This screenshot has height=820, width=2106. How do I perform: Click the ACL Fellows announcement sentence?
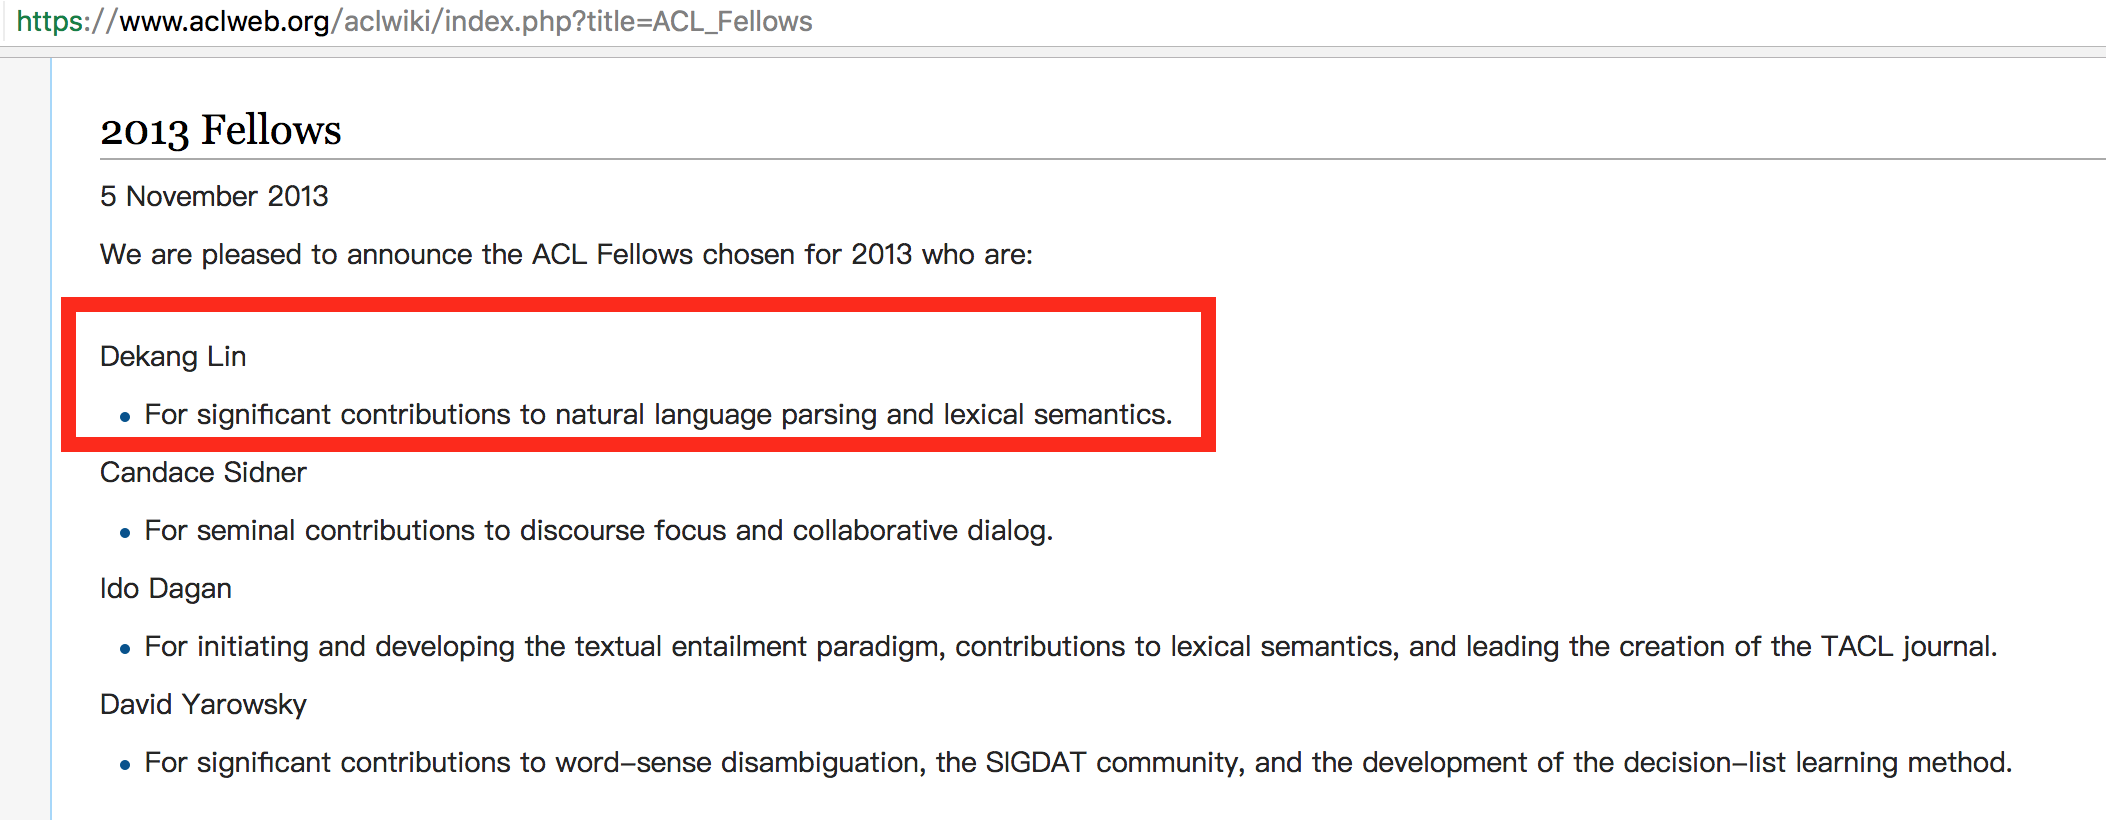point(566,254)
